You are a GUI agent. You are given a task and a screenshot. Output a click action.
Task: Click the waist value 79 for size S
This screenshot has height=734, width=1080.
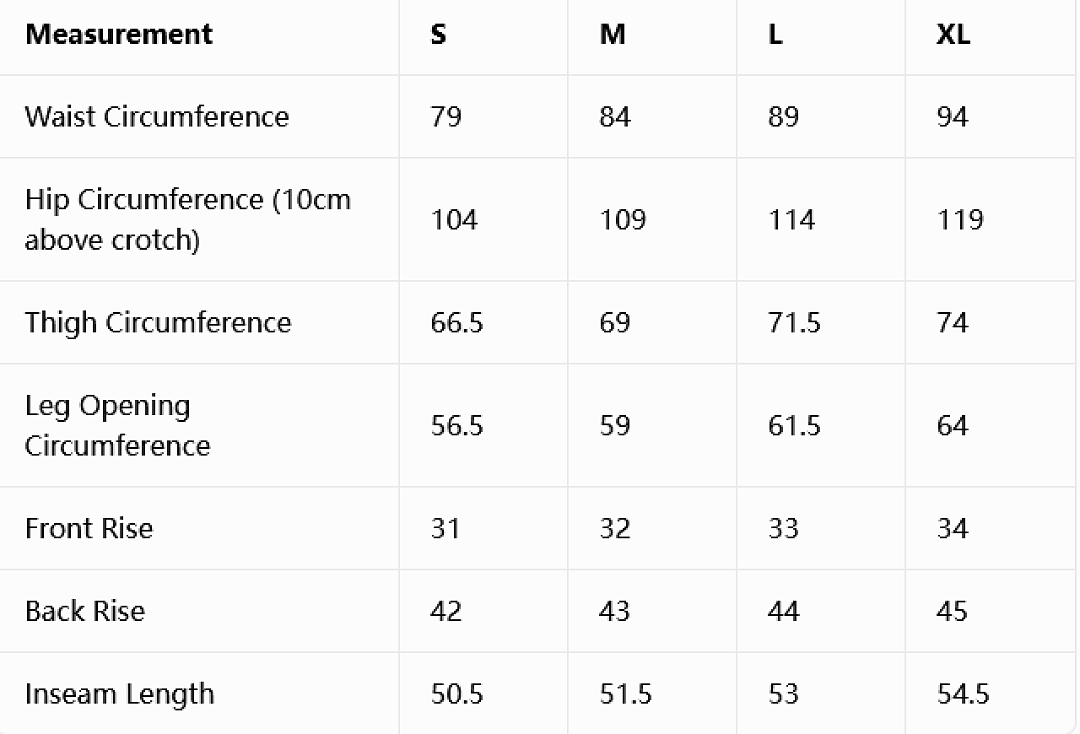446,116
